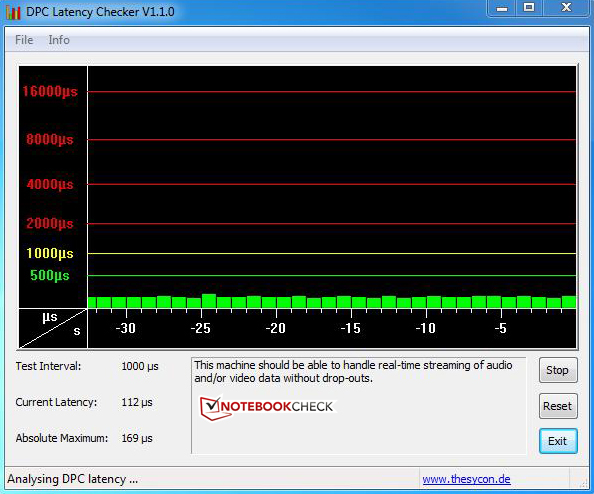
Task: Click the Exit button
Action: coord(558,441)
